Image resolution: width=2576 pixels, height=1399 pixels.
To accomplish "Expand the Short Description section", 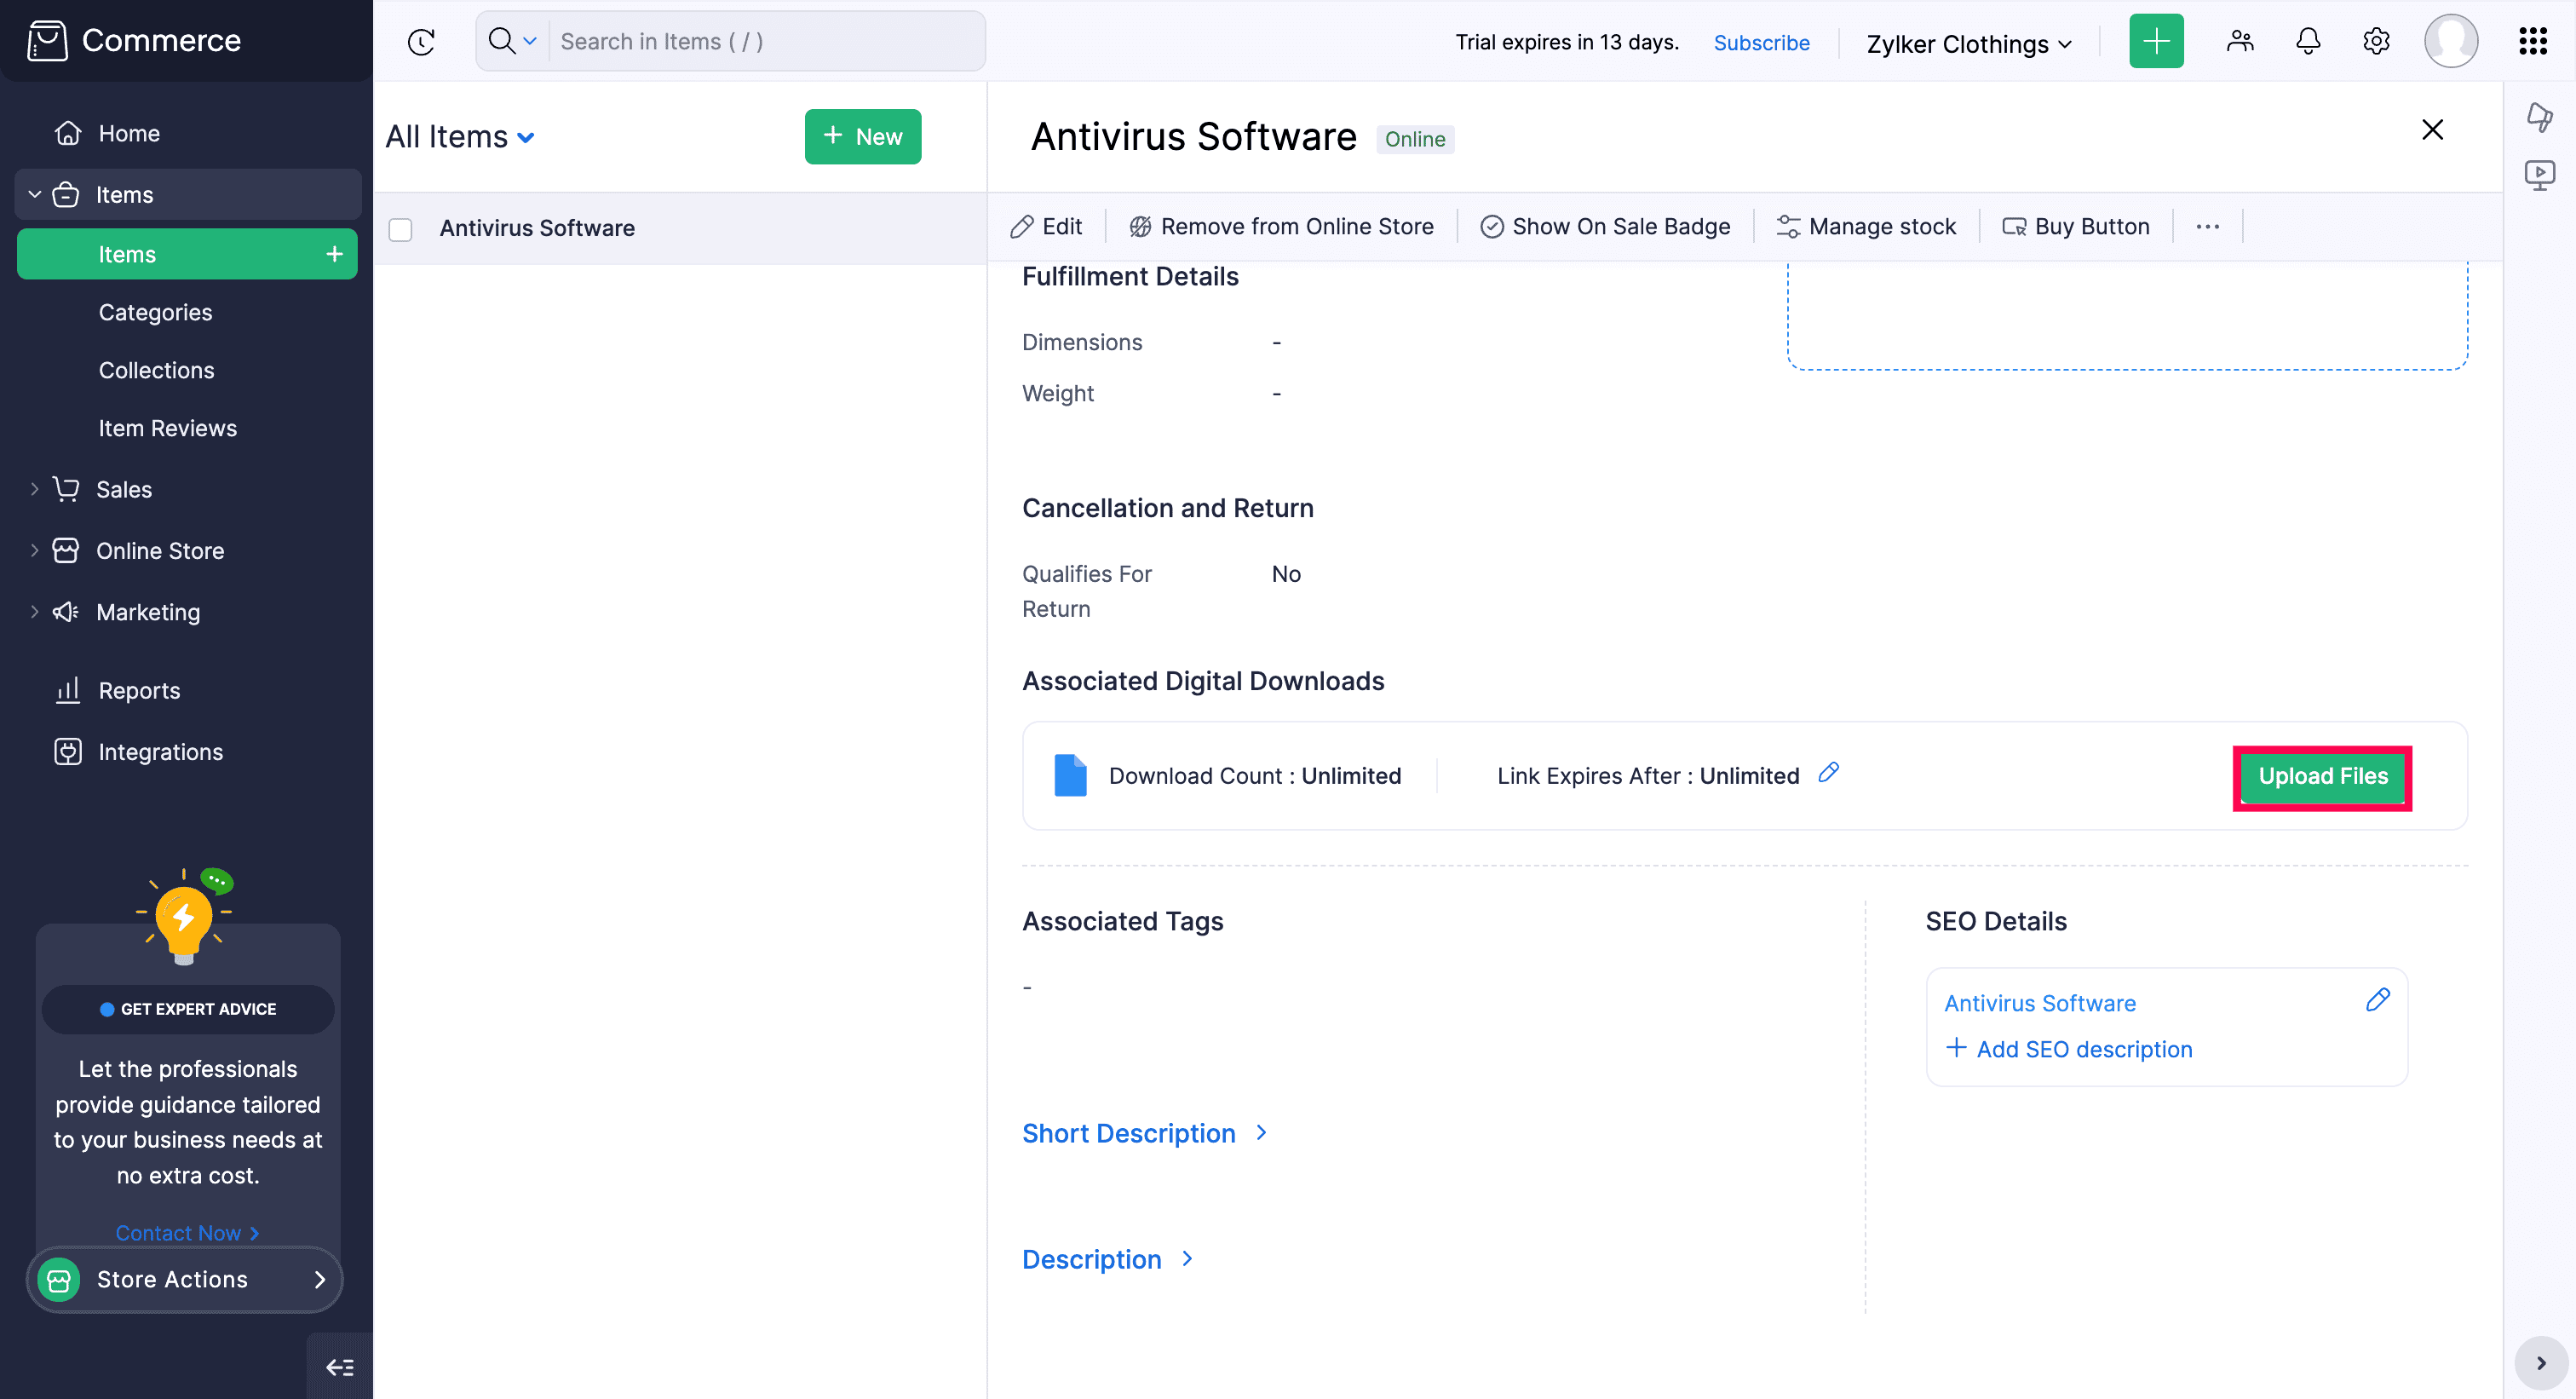I will click(x=1145, y=1133).
